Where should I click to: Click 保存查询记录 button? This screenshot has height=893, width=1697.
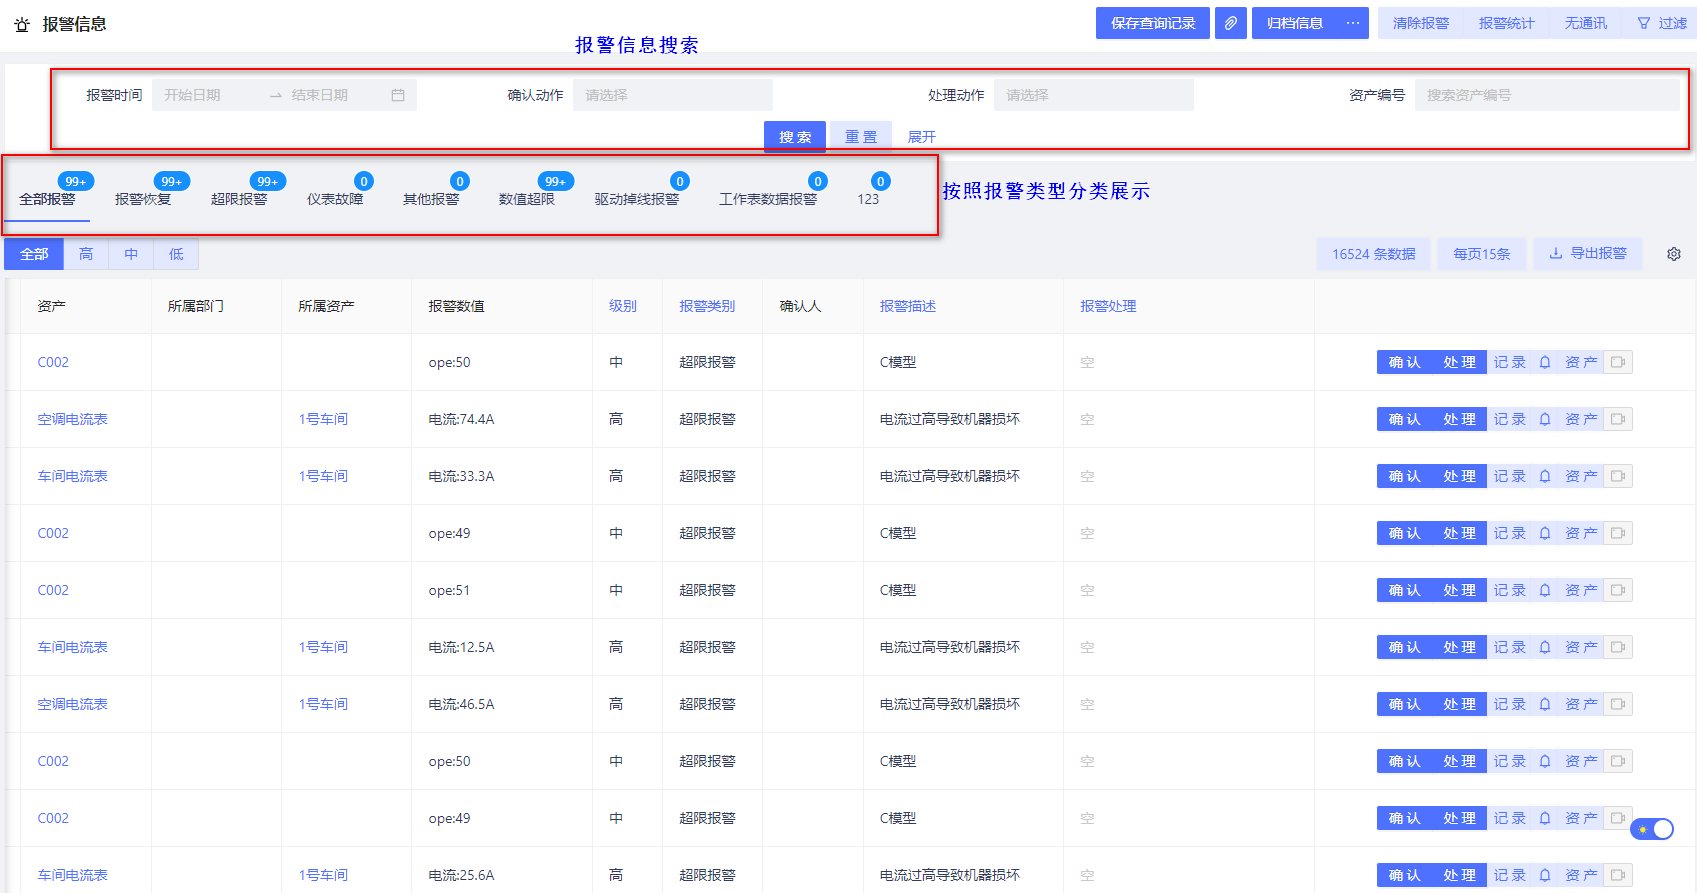click(x=1153, y=23)
